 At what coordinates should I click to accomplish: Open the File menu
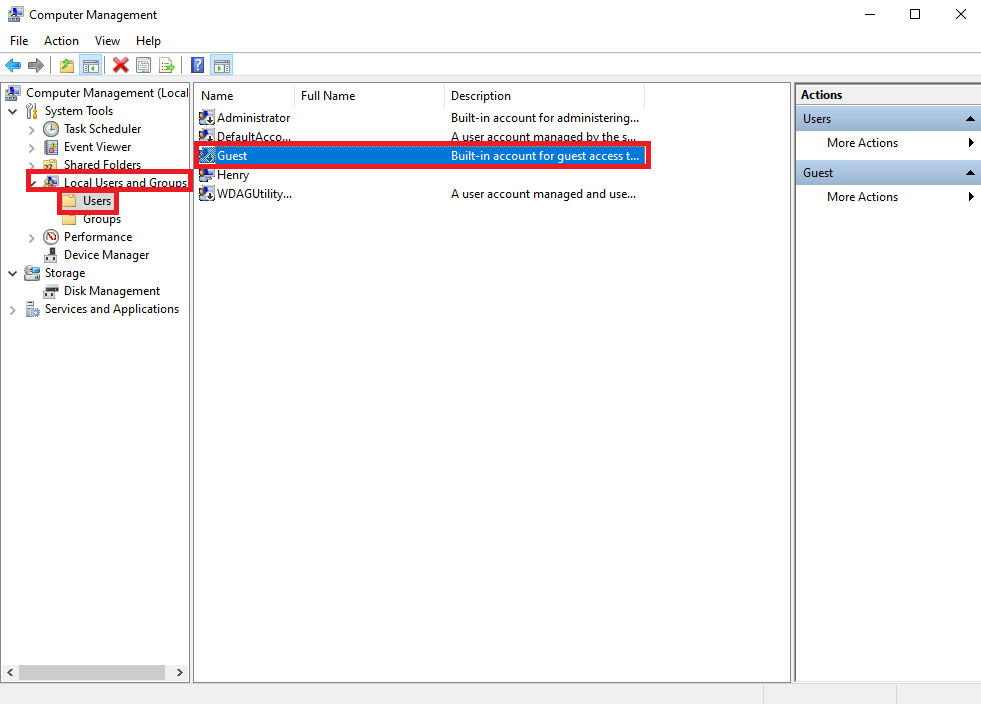19,41
